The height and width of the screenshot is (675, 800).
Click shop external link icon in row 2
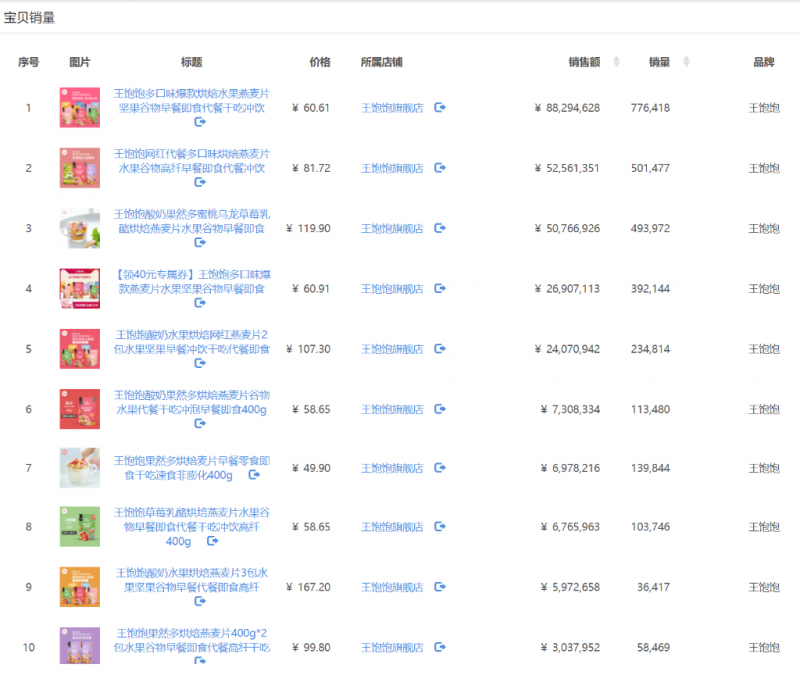(440, 168)
